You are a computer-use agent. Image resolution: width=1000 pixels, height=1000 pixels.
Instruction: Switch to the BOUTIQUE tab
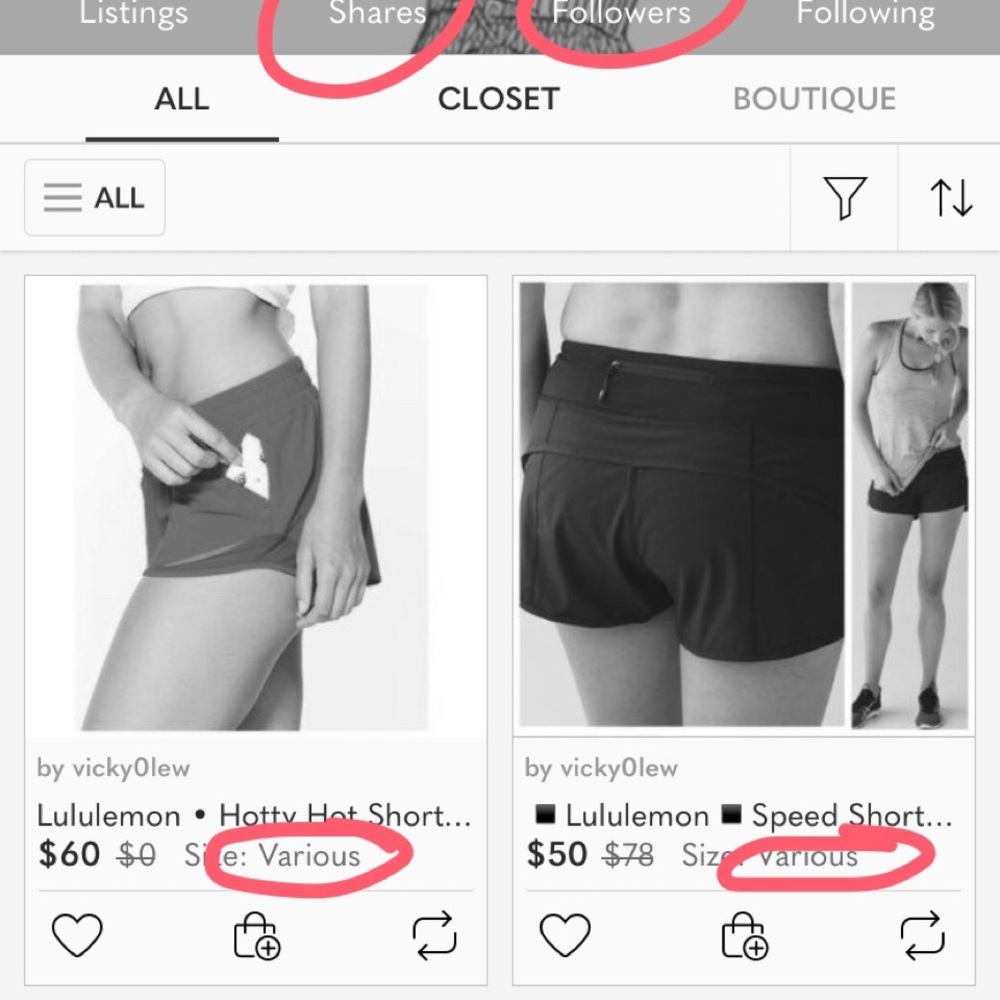click(x=814, y=99)
